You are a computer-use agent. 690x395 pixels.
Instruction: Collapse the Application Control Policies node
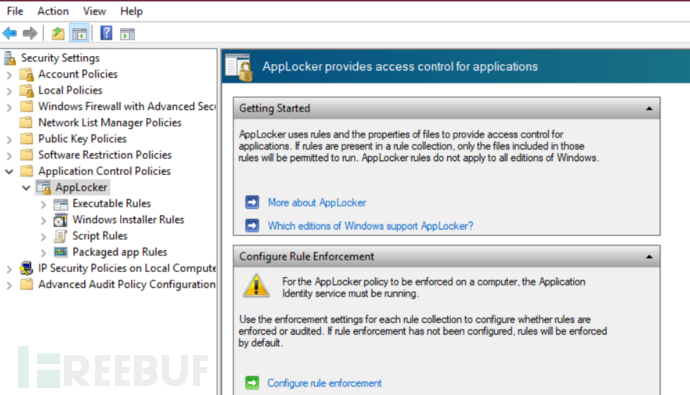(9, 171)
